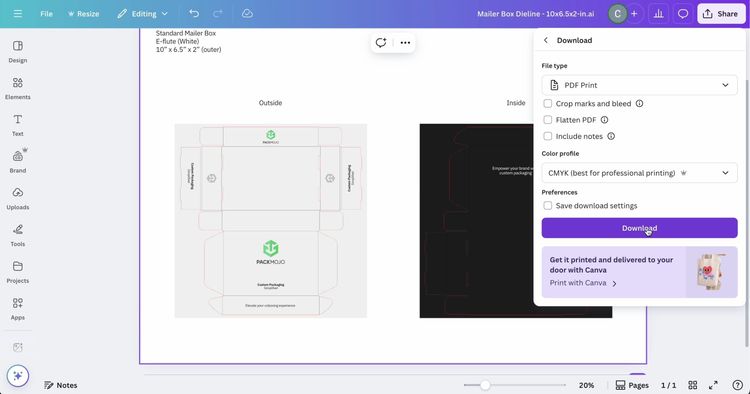
Task: Open more options in floating toolbar
Action: [405, 43]
